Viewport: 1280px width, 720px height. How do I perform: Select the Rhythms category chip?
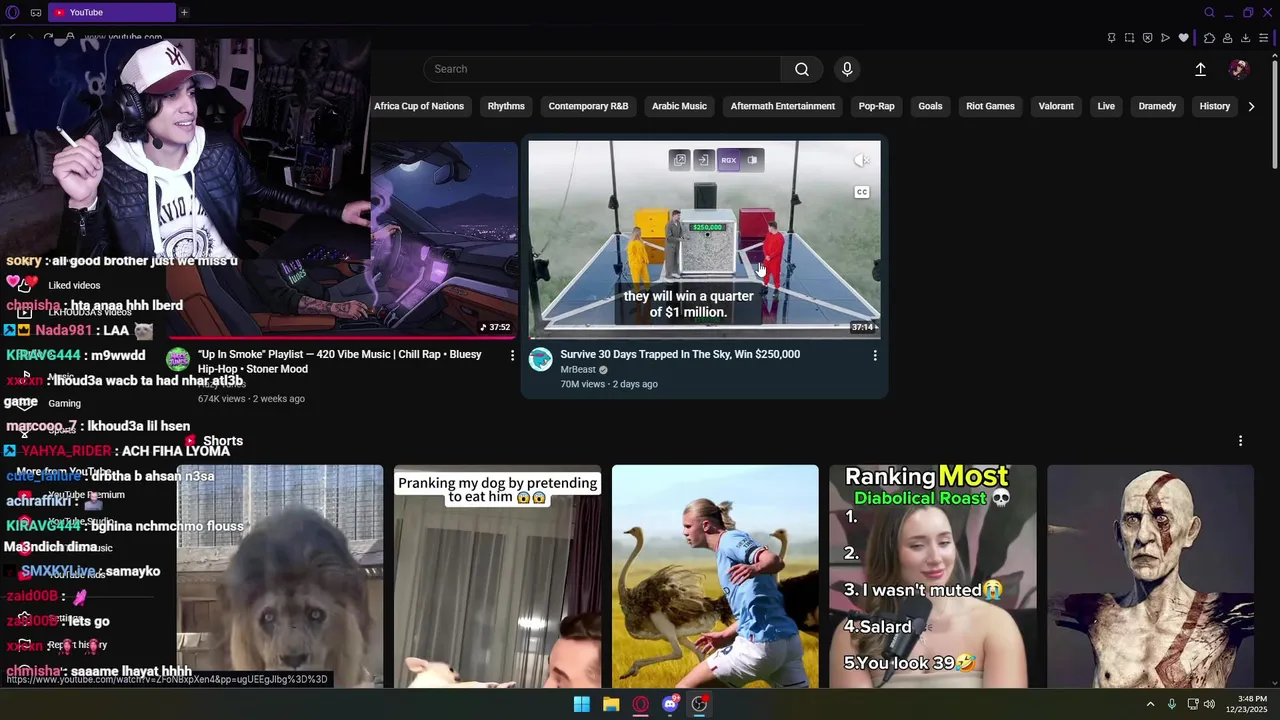(x=506, y=106)
